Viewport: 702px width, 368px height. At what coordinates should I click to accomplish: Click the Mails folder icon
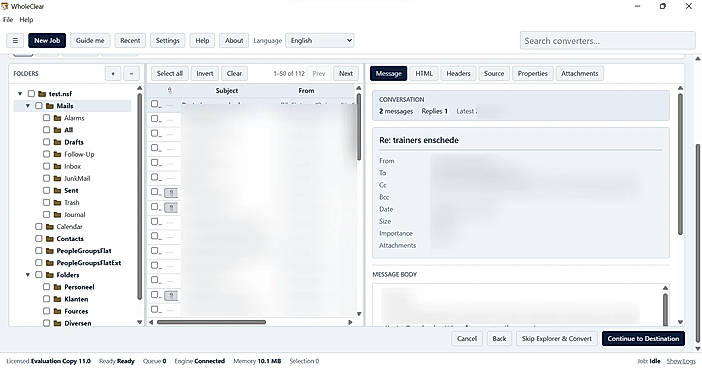pos(50,106)
